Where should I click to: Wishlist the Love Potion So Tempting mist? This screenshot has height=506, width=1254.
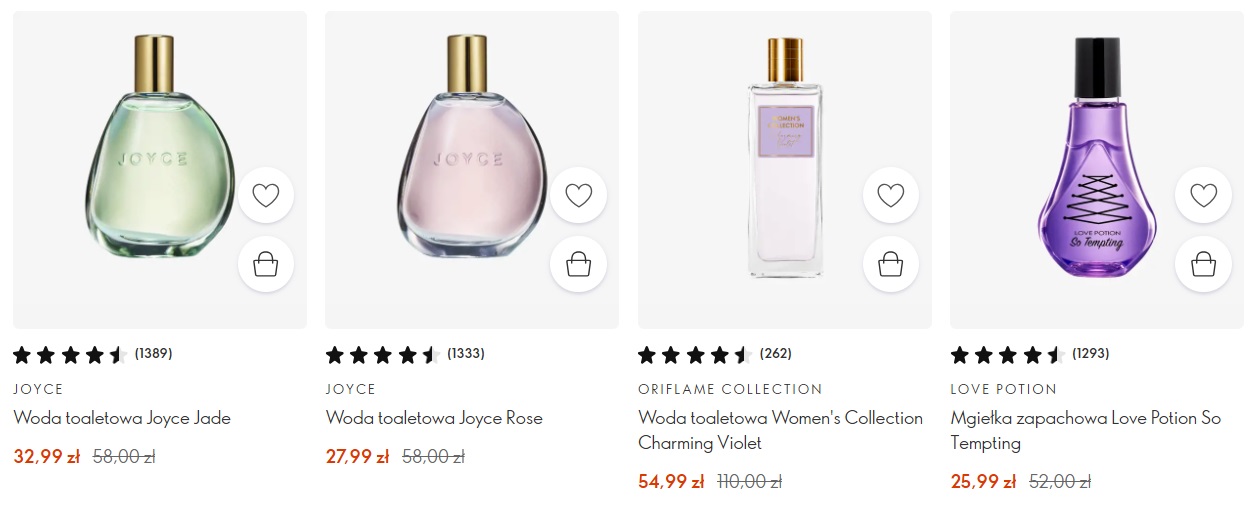point(1204,195)
